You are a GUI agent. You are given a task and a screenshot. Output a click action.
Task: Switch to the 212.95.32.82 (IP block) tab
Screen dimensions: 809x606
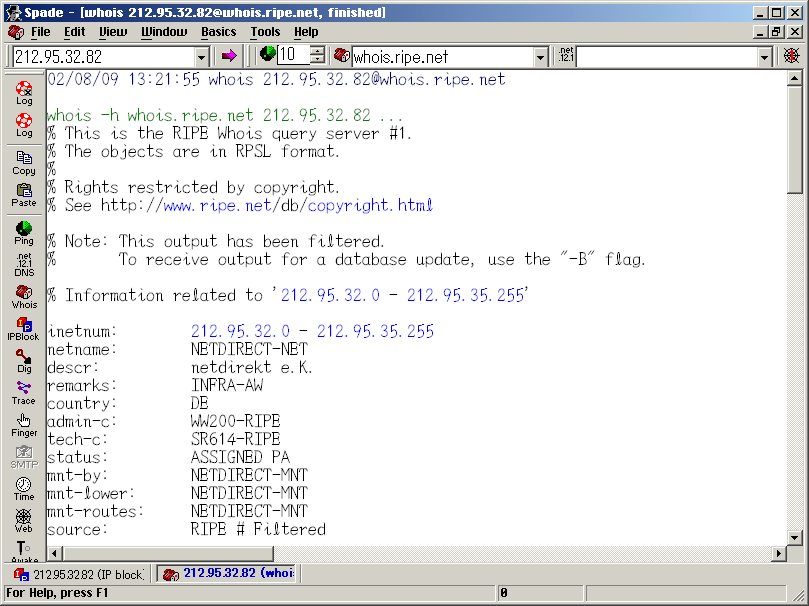tap(78, 574)
